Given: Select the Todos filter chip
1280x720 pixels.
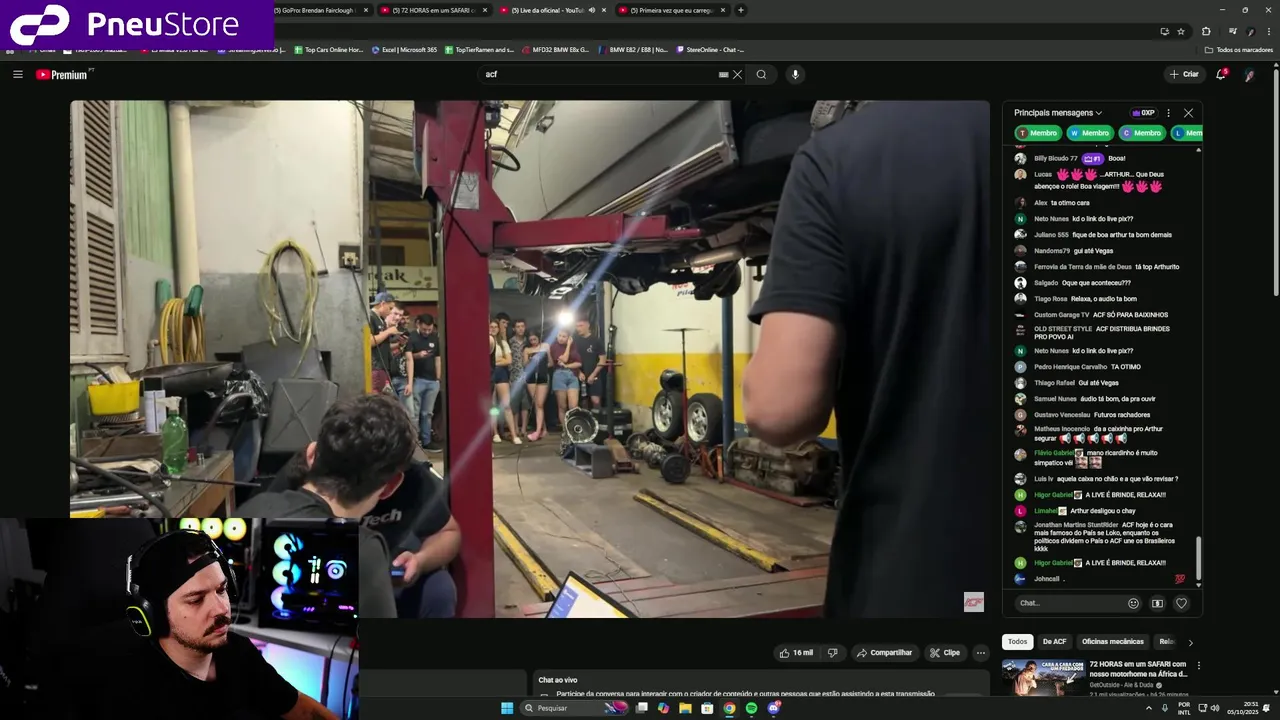Looking at the screenshot, I should coord(1017,642).
